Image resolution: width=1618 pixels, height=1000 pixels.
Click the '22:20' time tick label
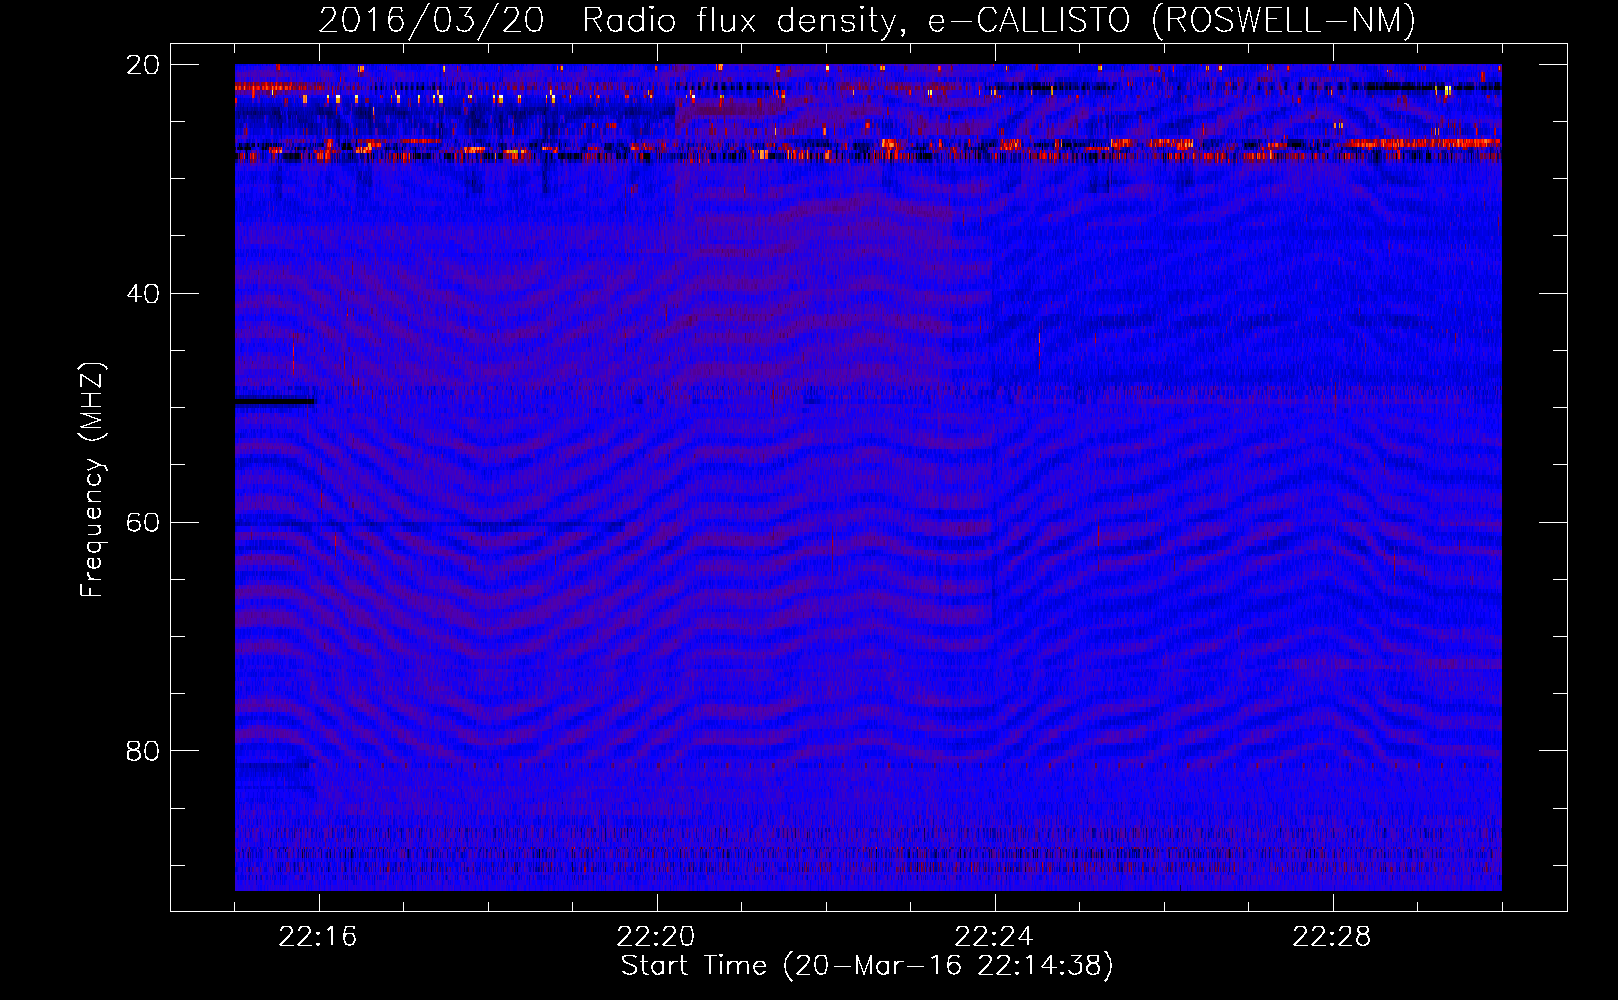click(x=656, y=936)
